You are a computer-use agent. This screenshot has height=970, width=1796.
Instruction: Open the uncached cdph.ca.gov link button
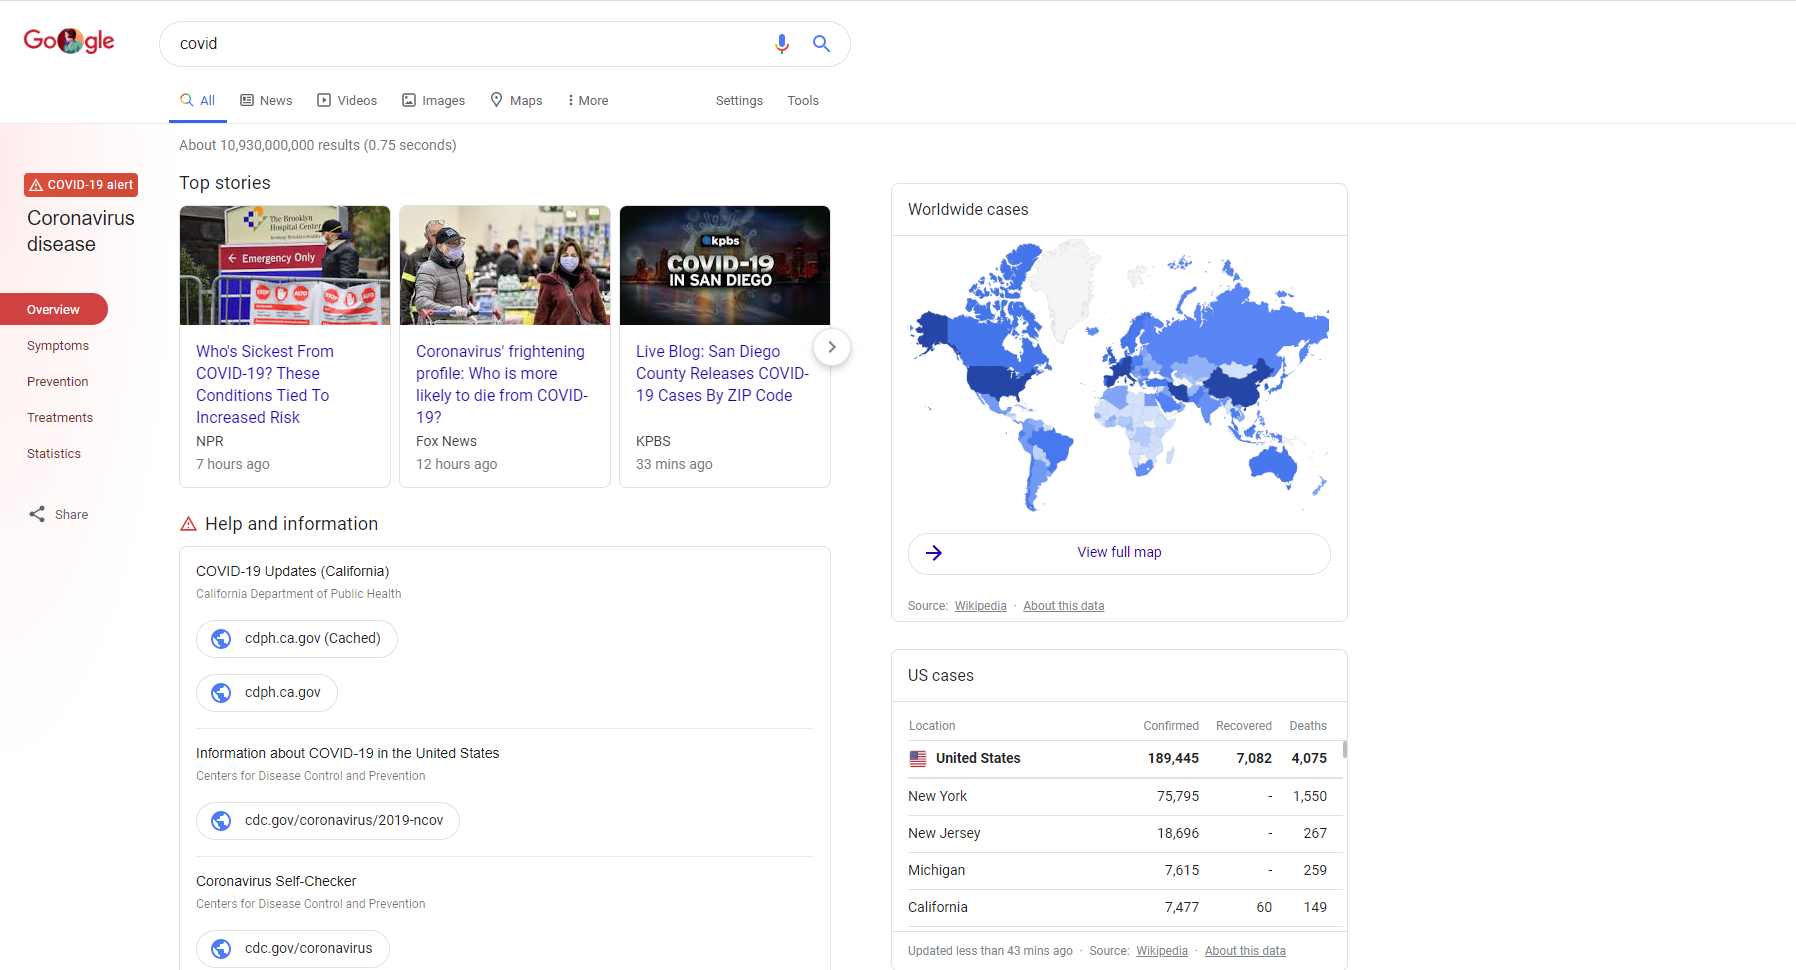pos(267,693)
